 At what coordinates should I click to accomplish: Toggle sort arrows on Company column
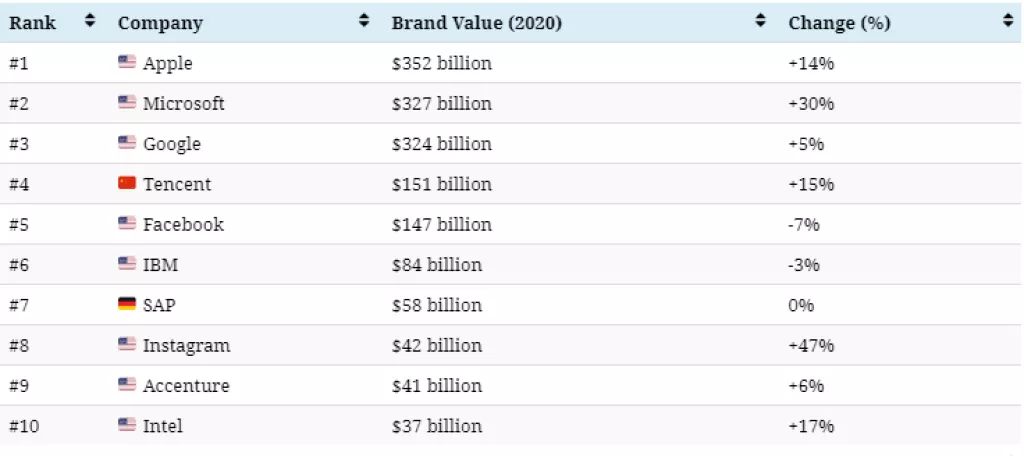tap(364, 21)
